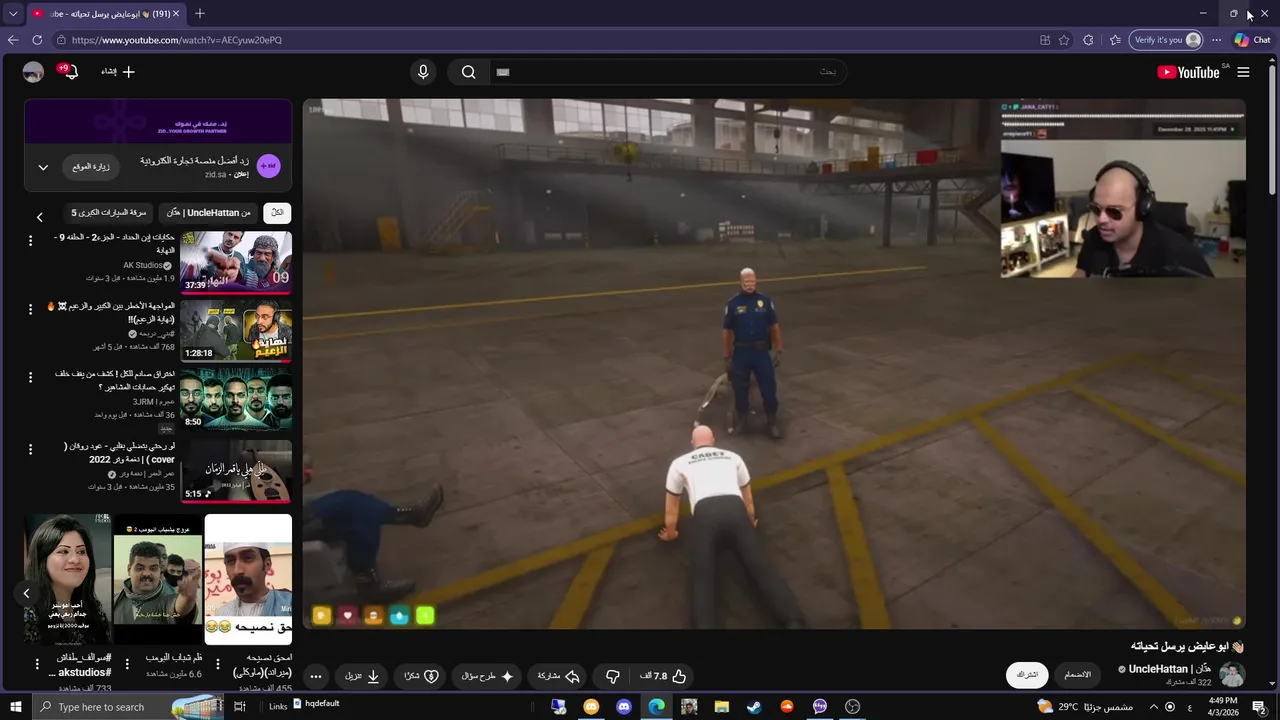1280x720 pixels.
Task: Click the Thanks heart-dollar button
Action: pyautogui.click(x=422, y=676)
